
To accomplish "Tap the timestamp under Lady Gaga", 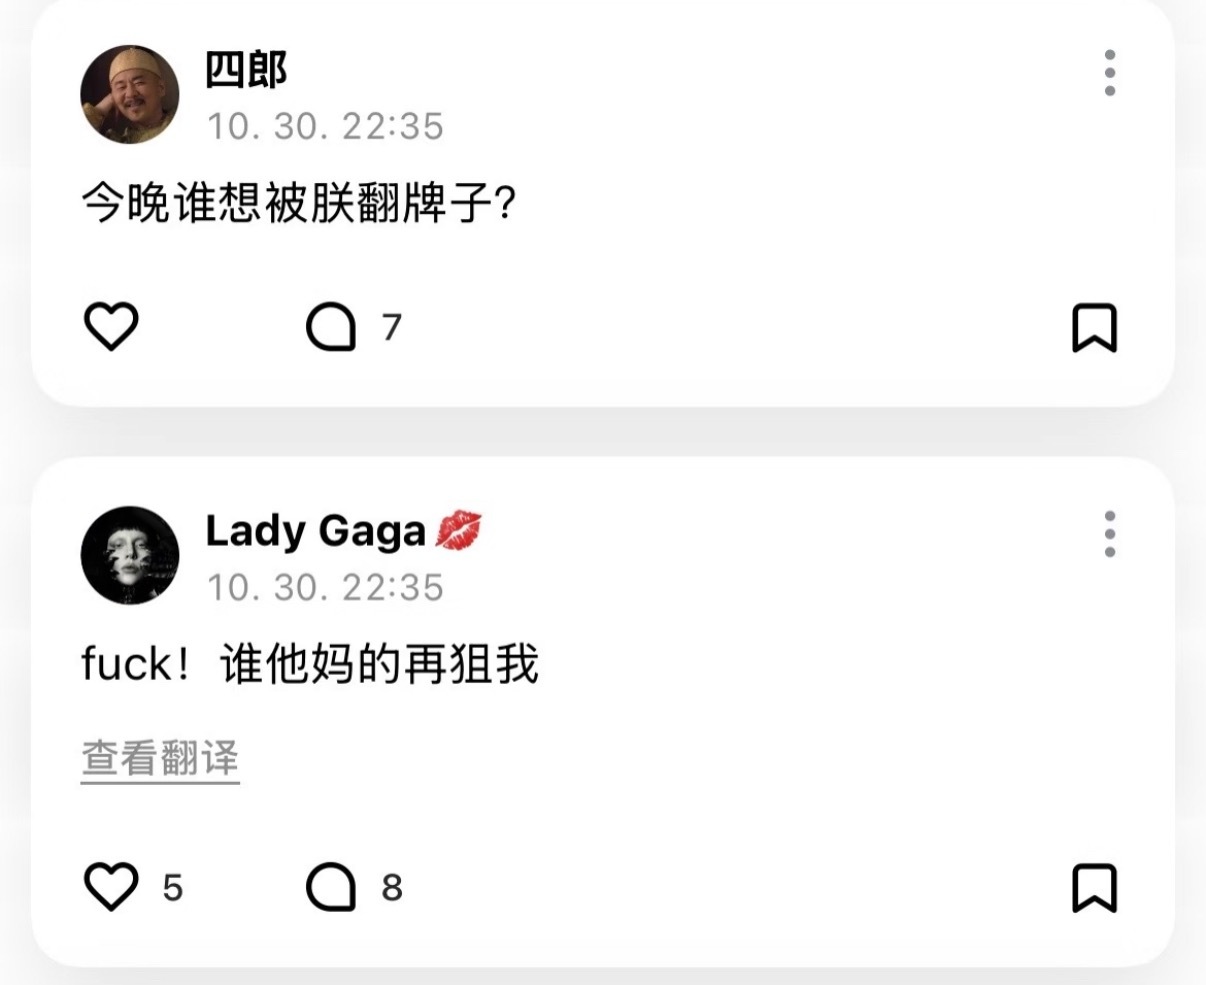I will [325, 587].
